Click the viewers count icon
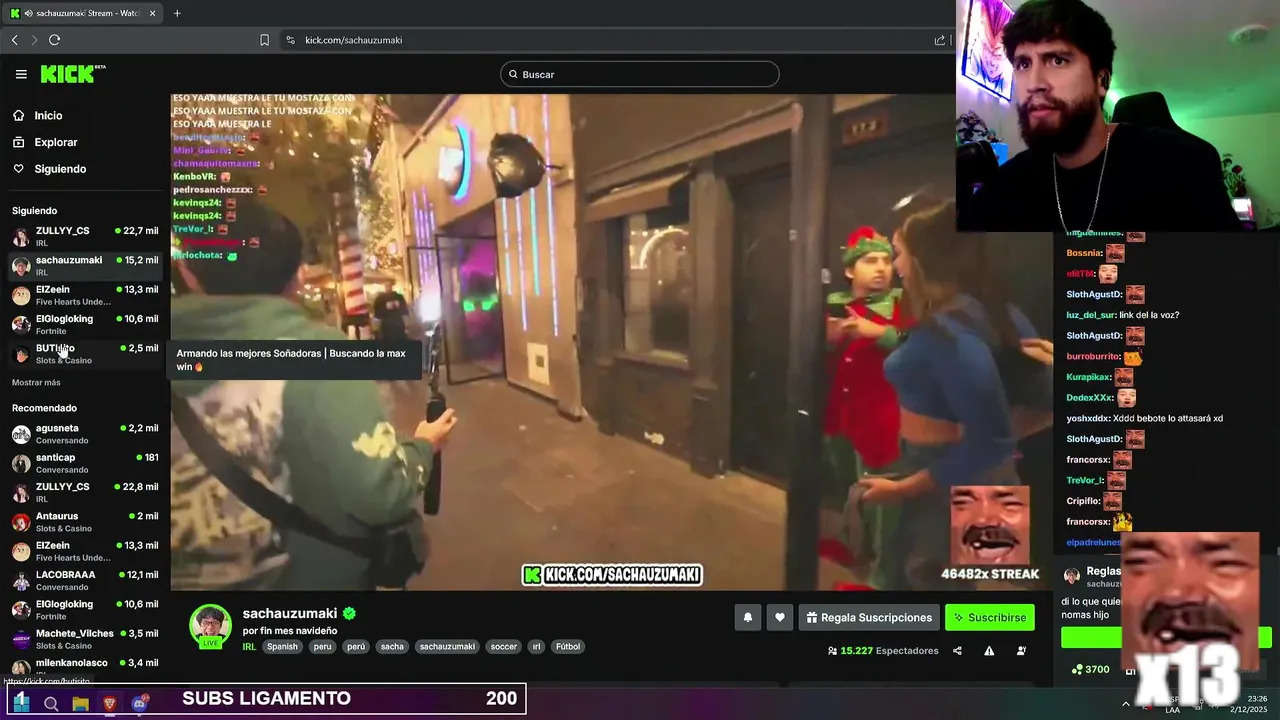This screenshot has height=720, width=1280. pyautogui.click(x=832, y=651)
